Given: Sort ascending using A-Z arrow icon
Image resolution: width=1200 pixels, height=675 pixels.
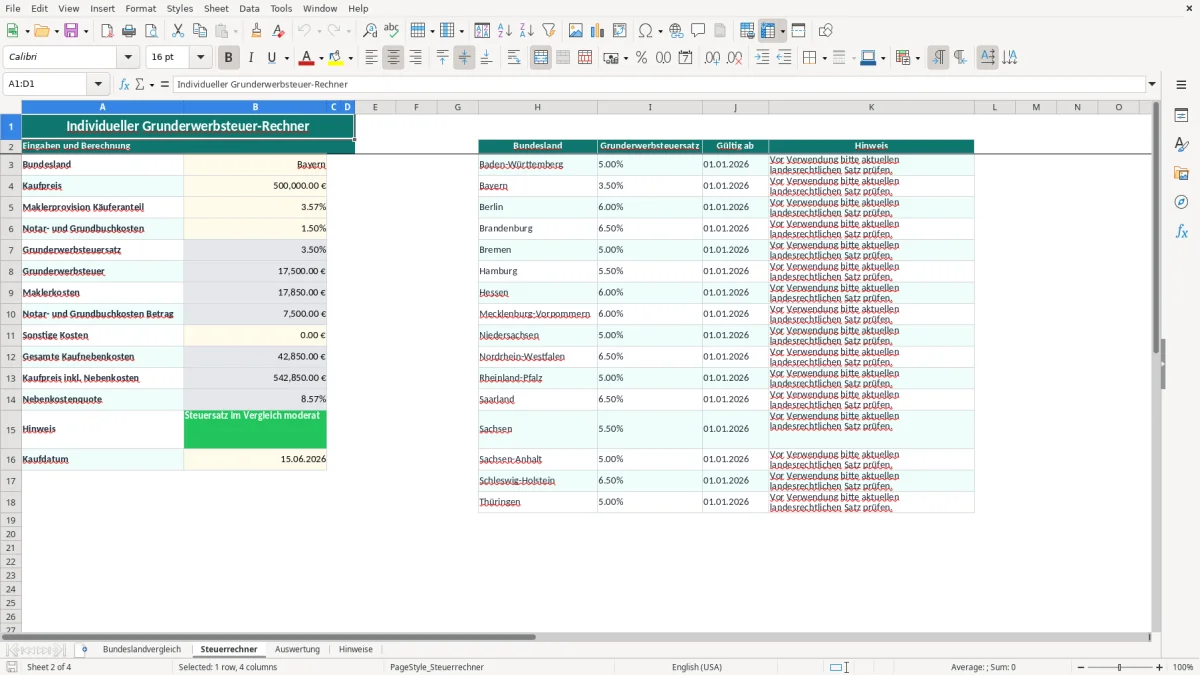Looking at the screenshot, I should [x=505, y=31].
